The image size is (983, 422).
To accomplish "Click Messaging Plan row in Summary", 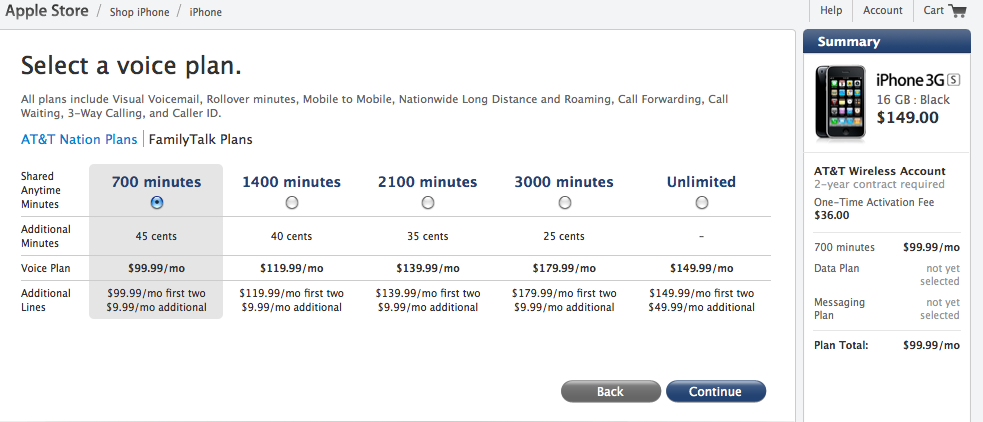I will (x=886, y=309).
